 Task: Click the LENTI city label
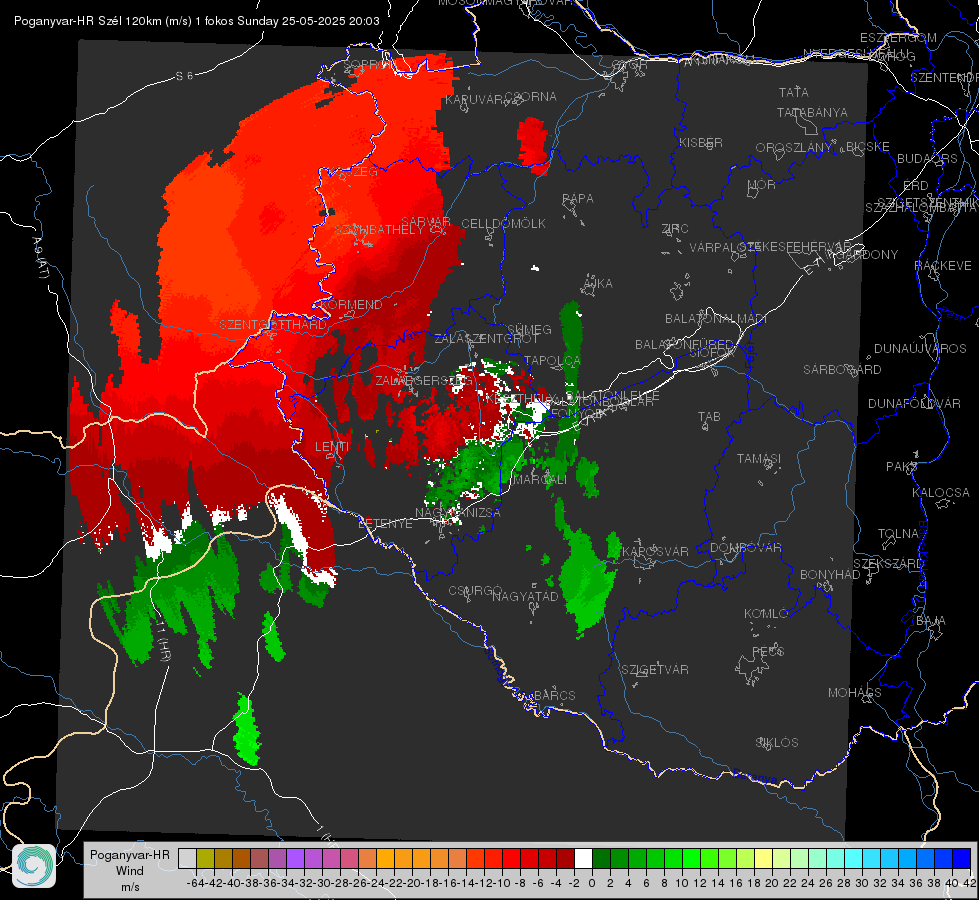click(x=332, y=447)
